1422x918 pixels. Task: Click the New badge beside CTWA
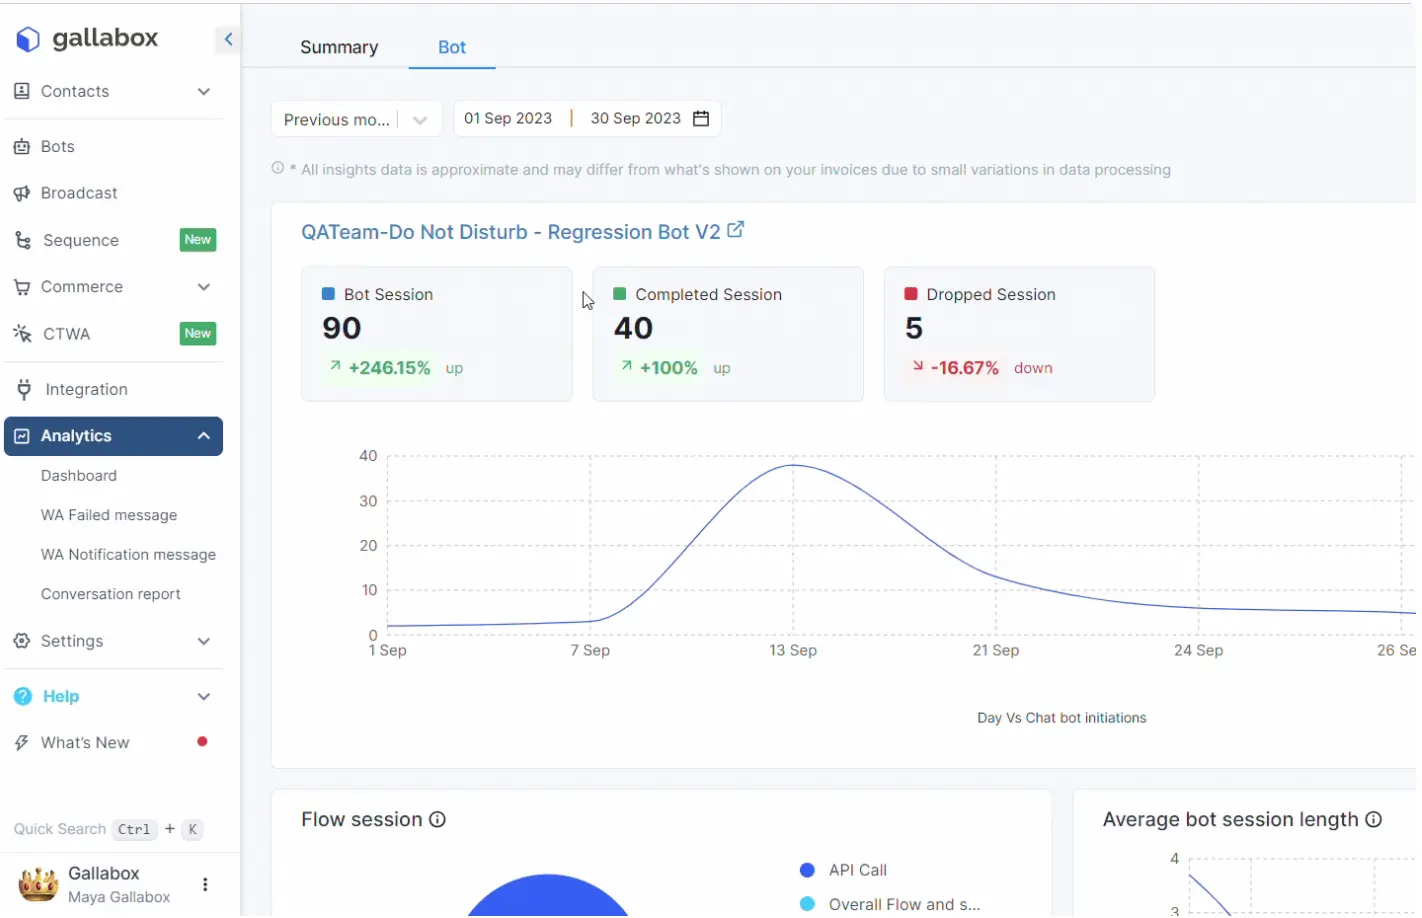pyautogui.click(x=198, y=334)
